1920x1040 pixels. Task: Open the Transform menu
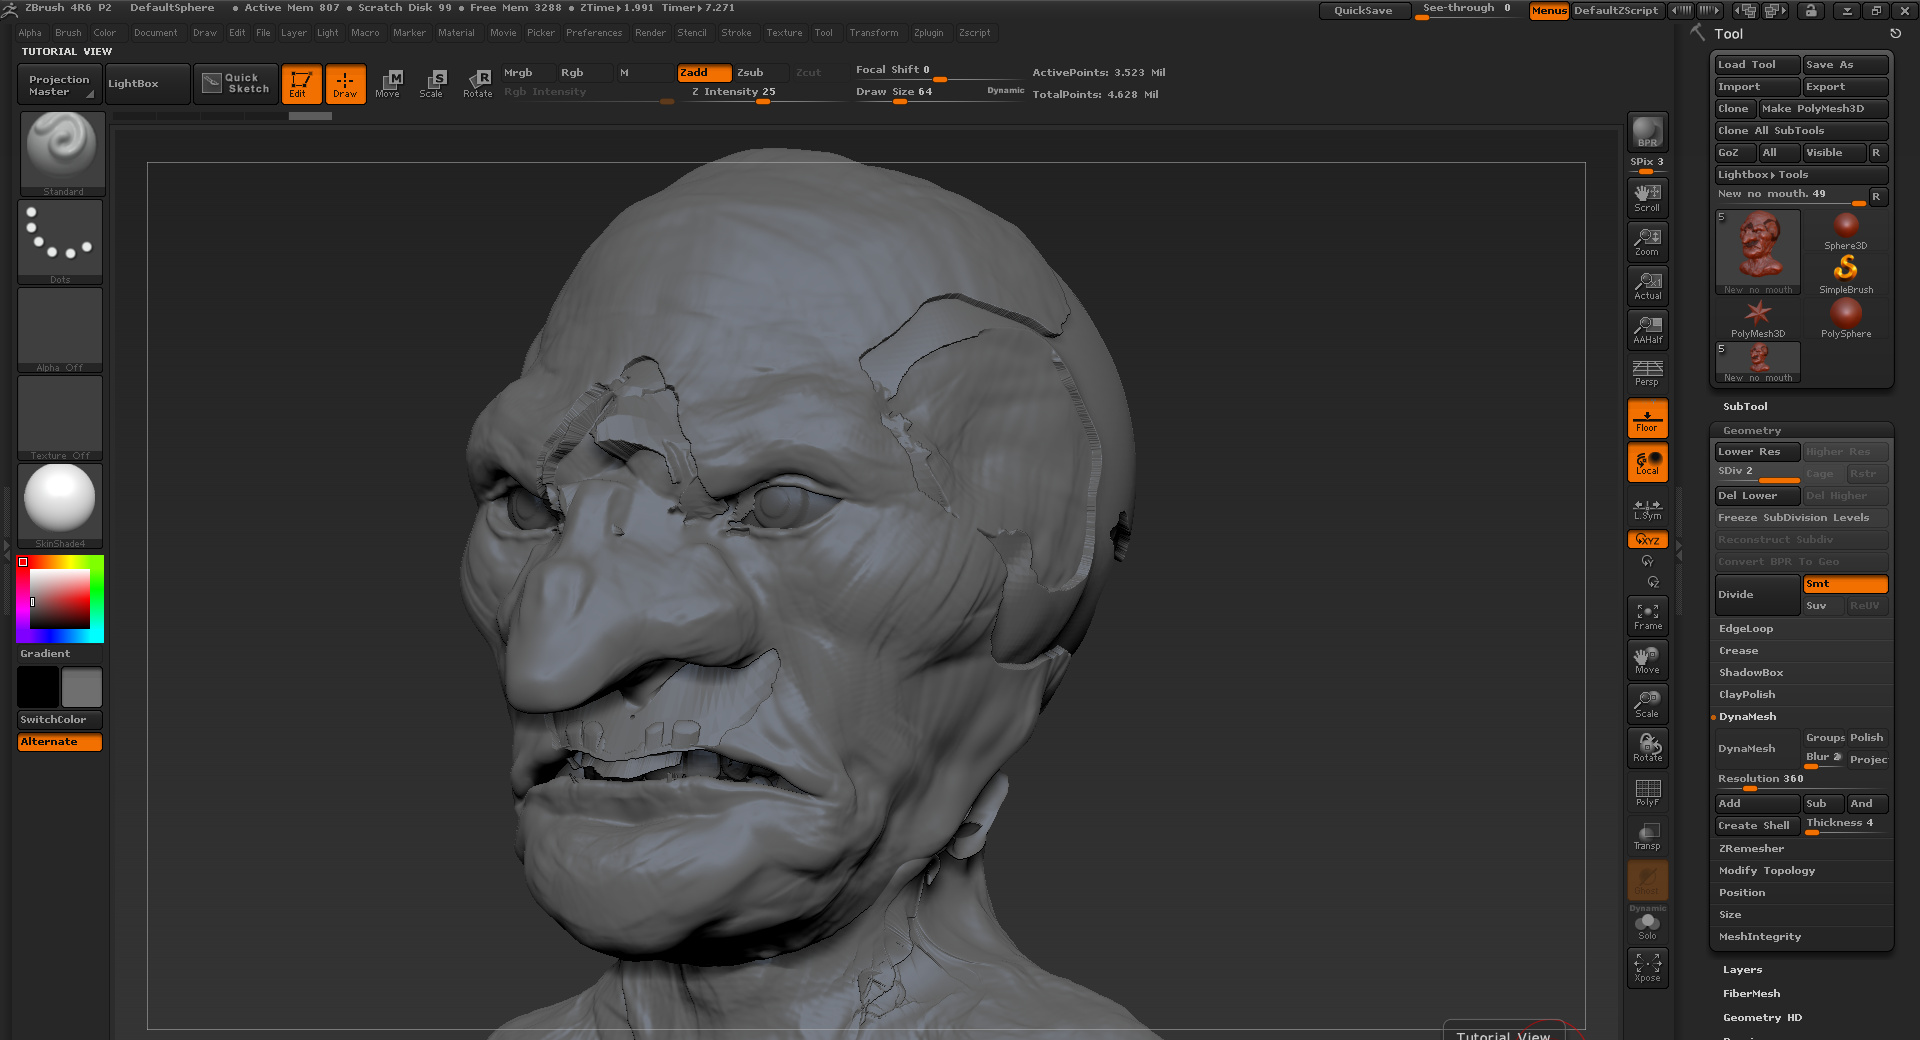[x=874, y=33]
